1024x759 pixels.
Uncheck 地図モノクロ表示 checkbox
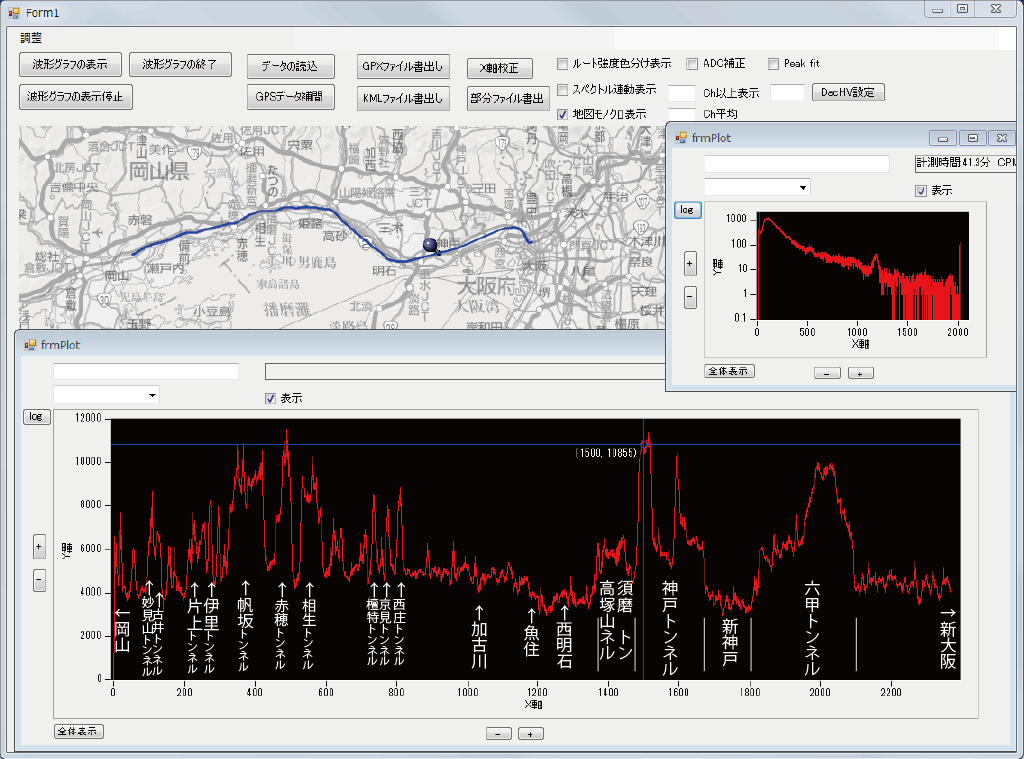tap(562, 114)
